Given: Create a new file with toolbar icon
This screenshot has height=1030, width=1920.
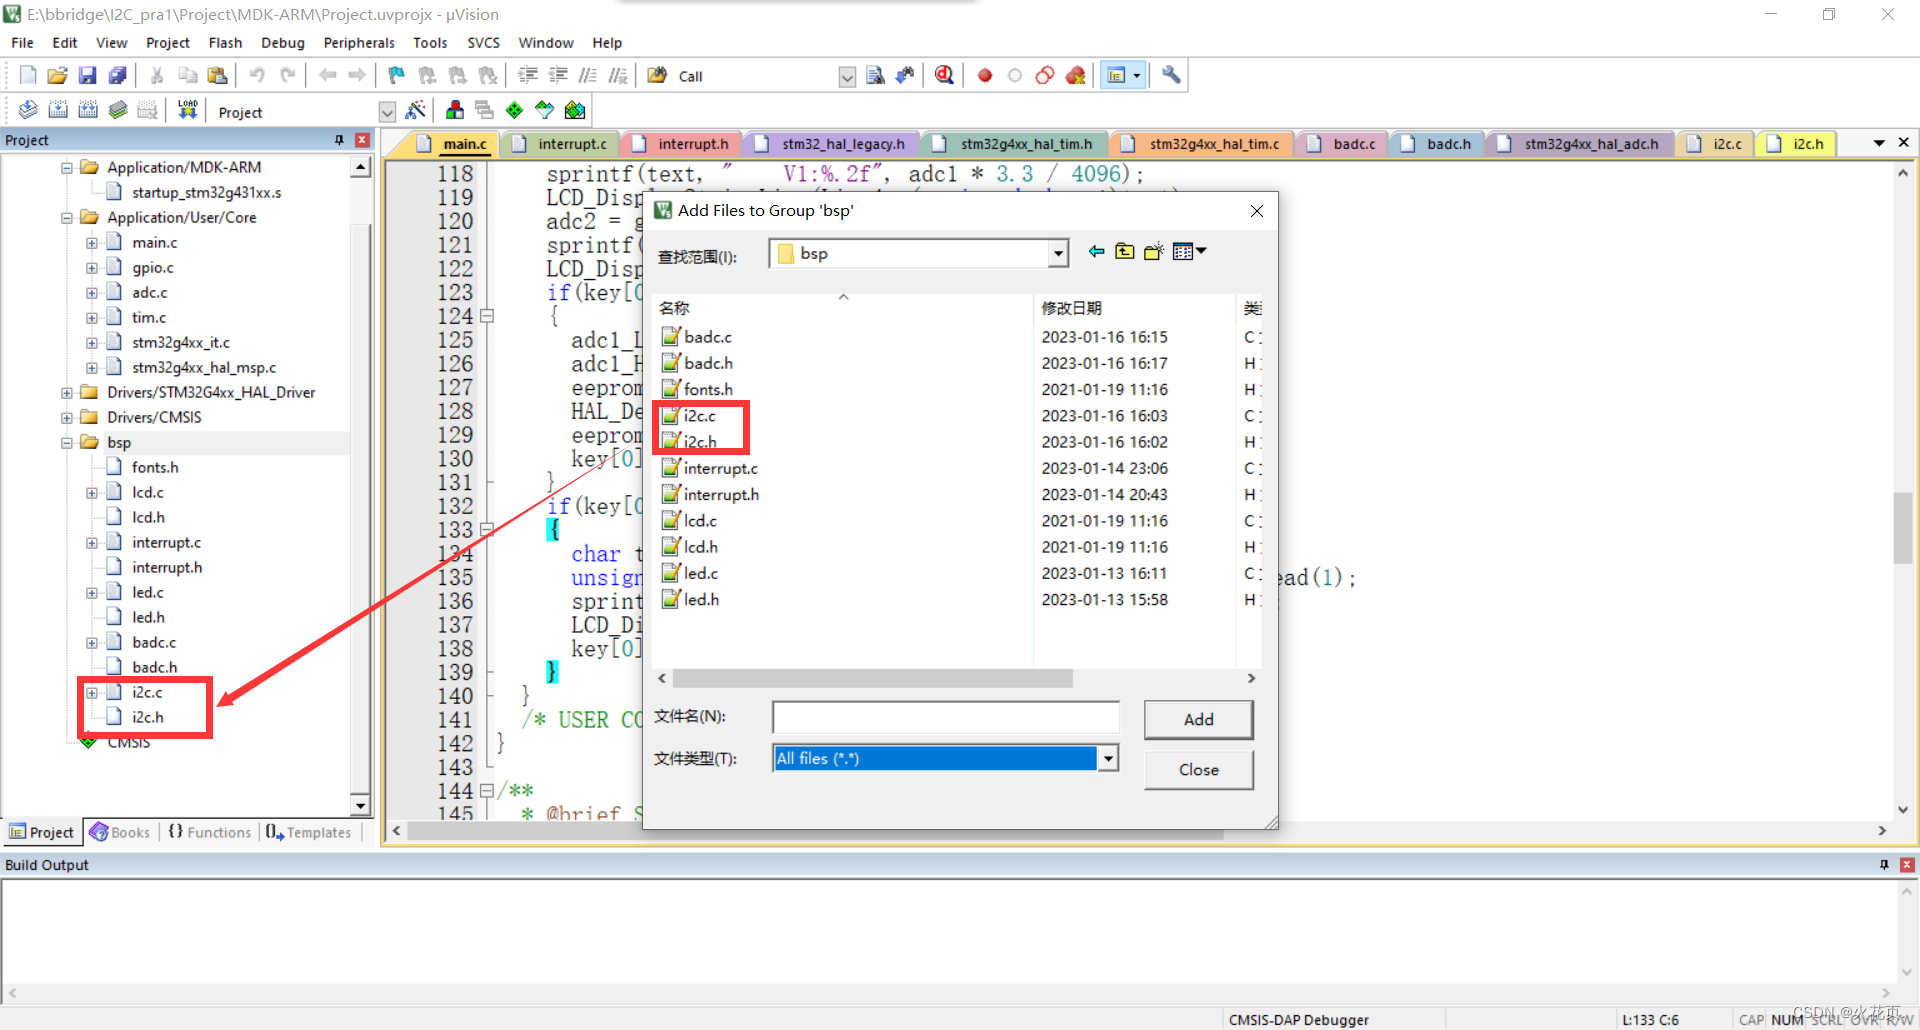Looking at the screenshot, I should click(28, 75).
